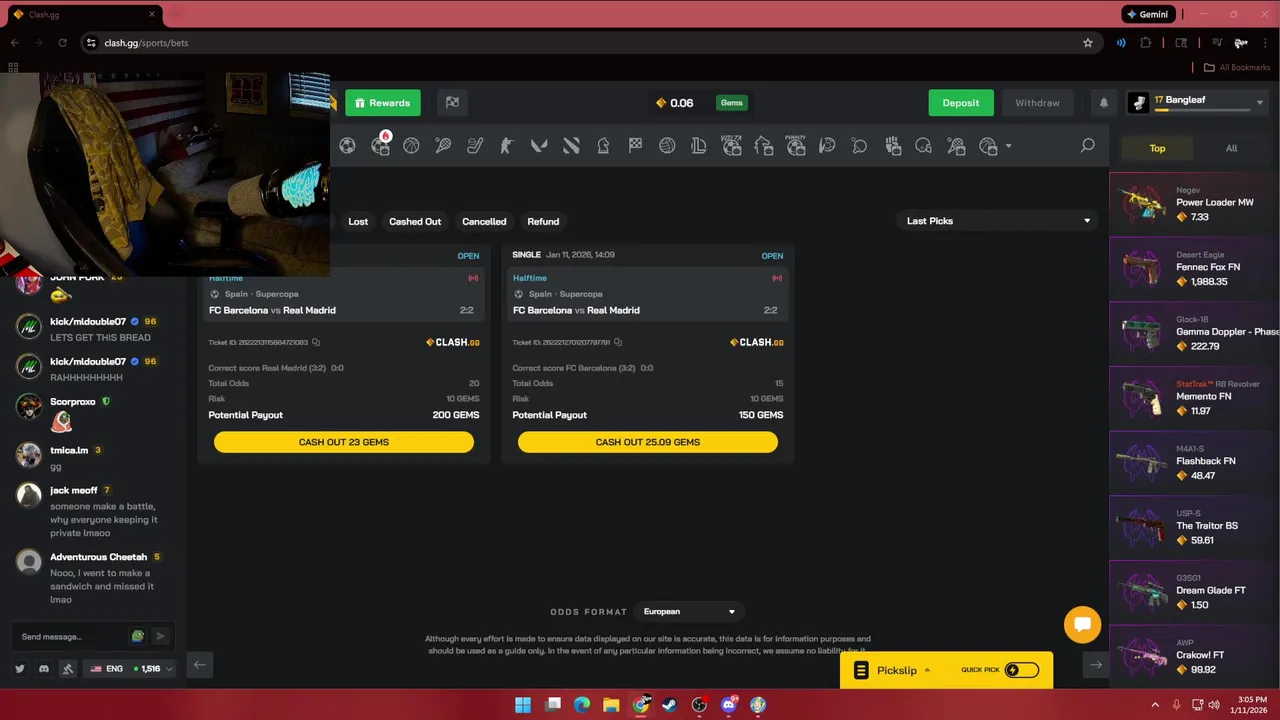
Task: Open the Twitter link in chat footer
Action: [20, 669]
